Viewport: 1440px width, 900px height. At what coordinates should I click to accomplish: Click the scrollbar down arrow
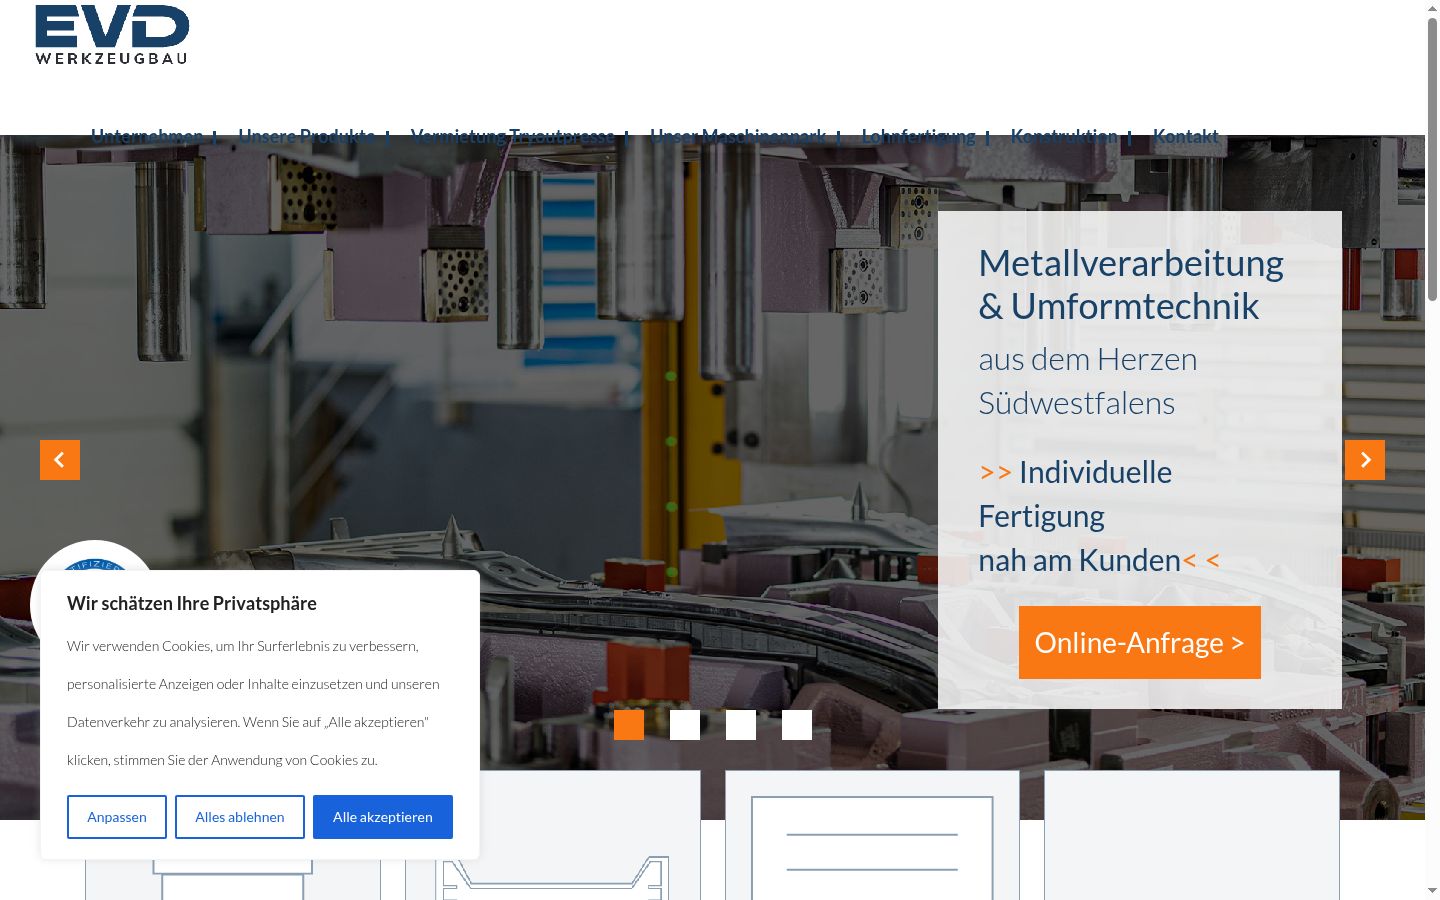click(x=1432, y=890)
